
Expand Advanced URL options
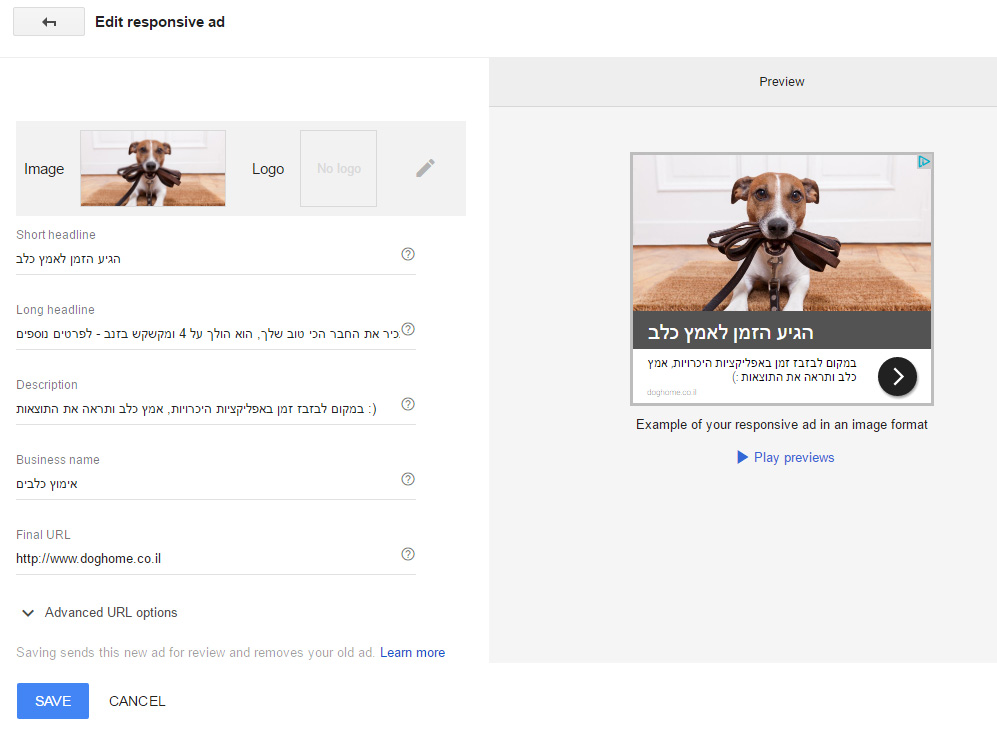coord(98,612)
